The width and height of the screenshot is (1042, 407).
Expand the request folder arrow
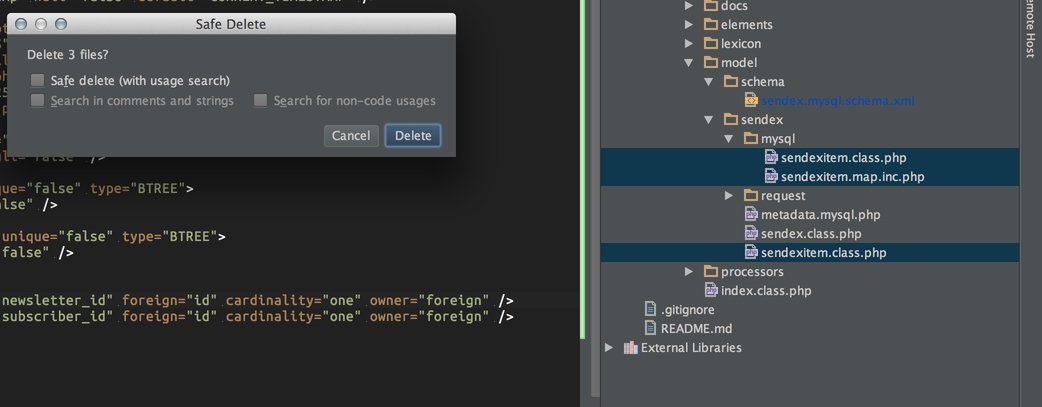tap(729, 195)
